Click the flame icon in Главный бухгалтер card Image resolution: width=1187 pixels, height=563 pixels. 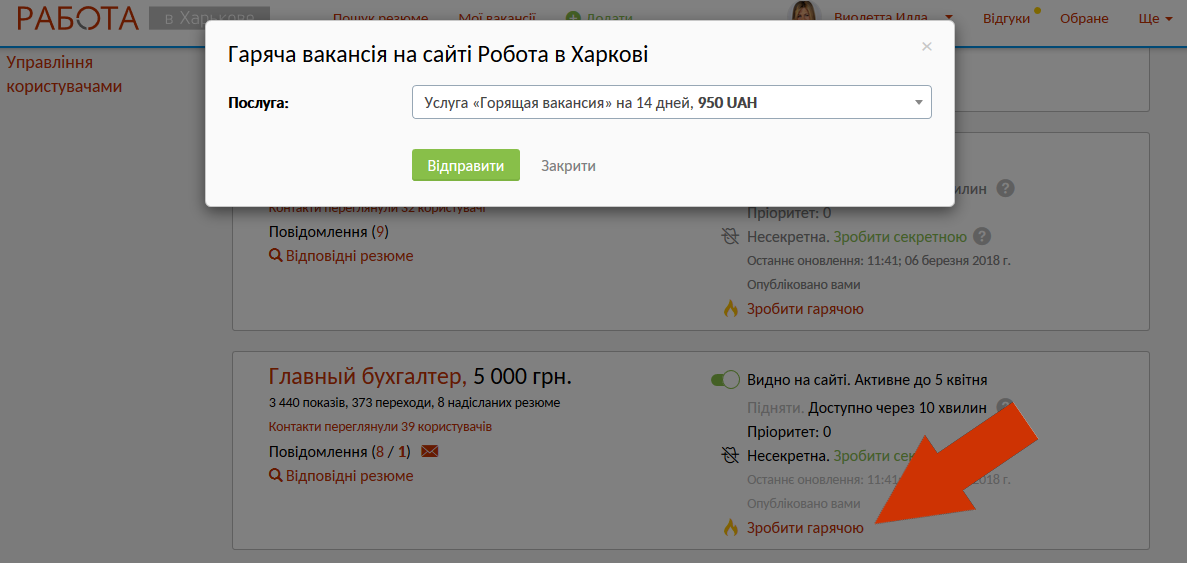730,527
